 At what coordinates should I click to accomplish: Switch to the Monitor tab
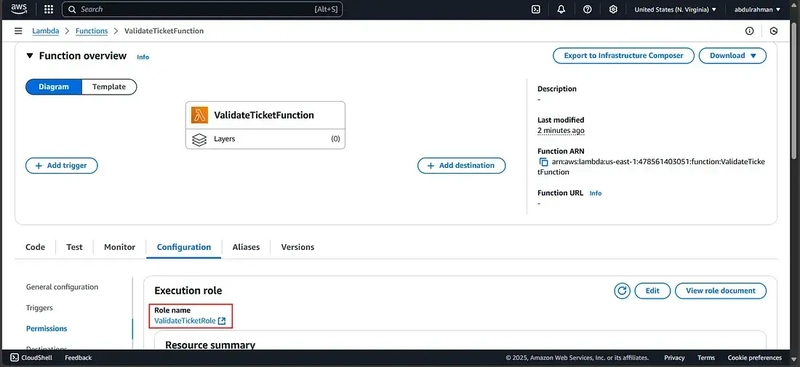(x=119, y=247)
